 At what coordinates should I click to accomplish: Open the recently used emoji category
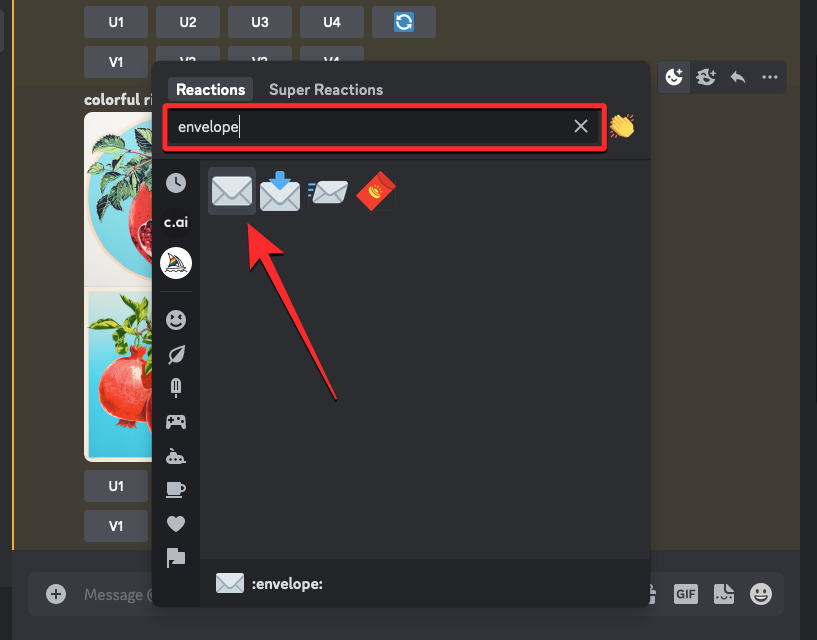click(176, 183)
